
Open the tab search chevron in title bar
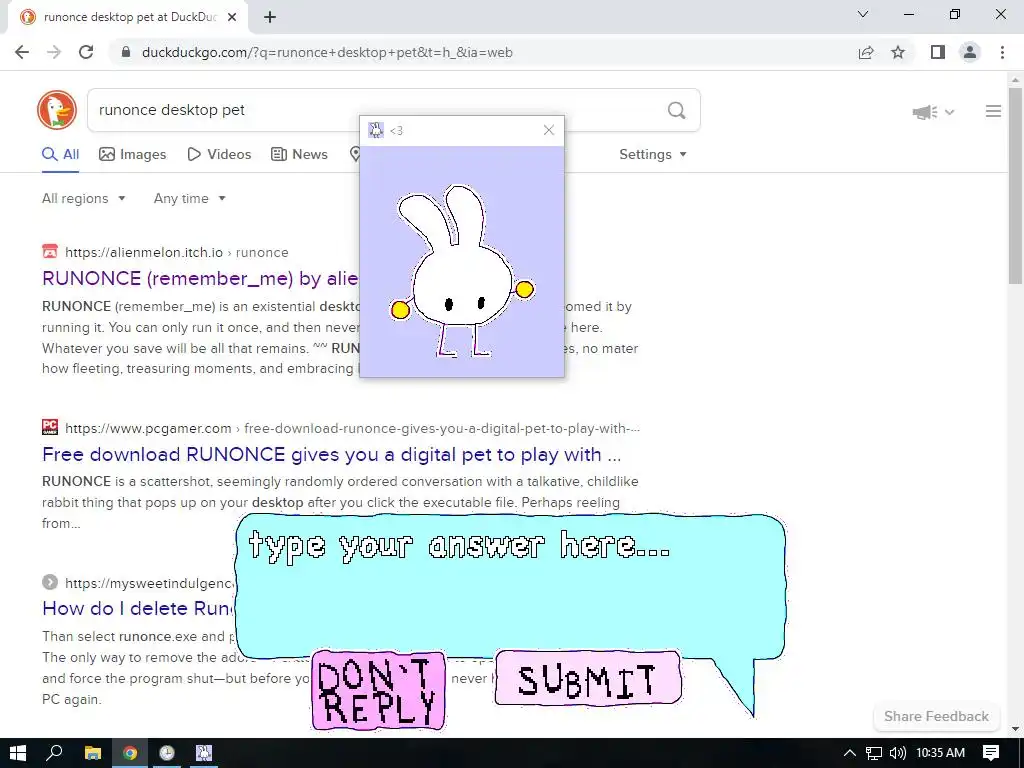point(863,14)
